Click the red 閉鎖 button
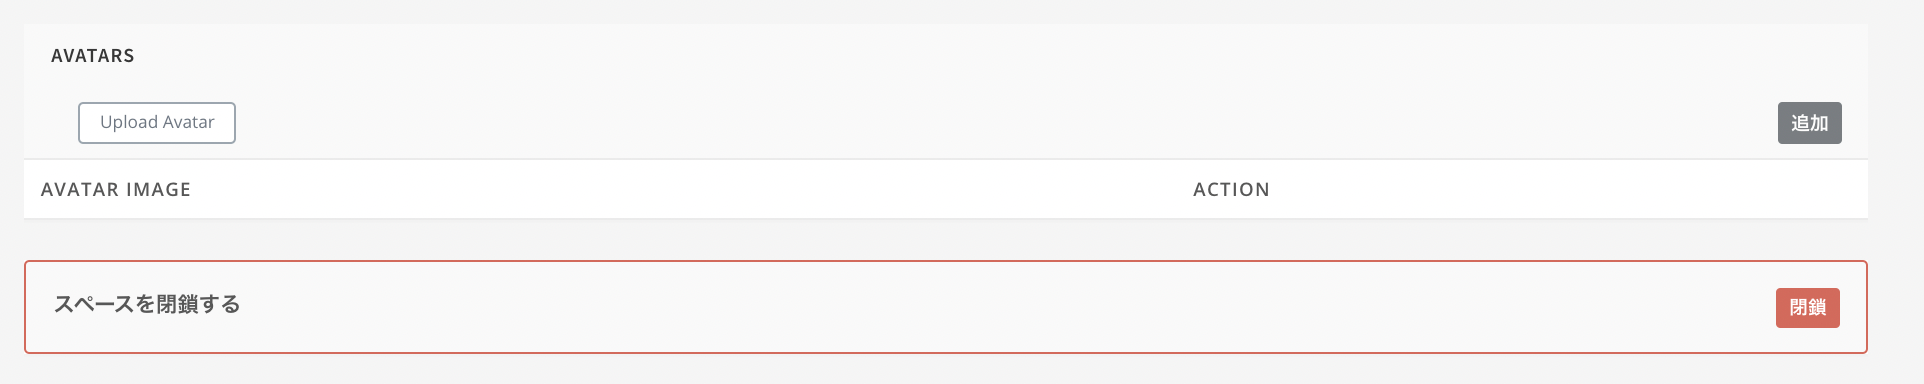Screen dimensions: 1924x384 coord(1807,308)
